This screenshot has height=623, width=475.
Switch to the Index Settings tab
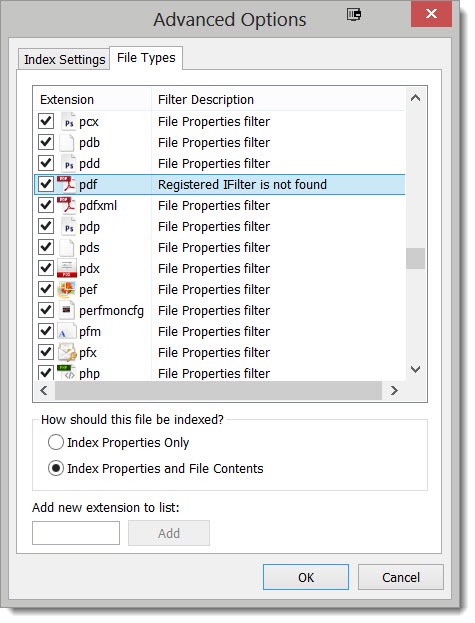[x=64, y=59]
